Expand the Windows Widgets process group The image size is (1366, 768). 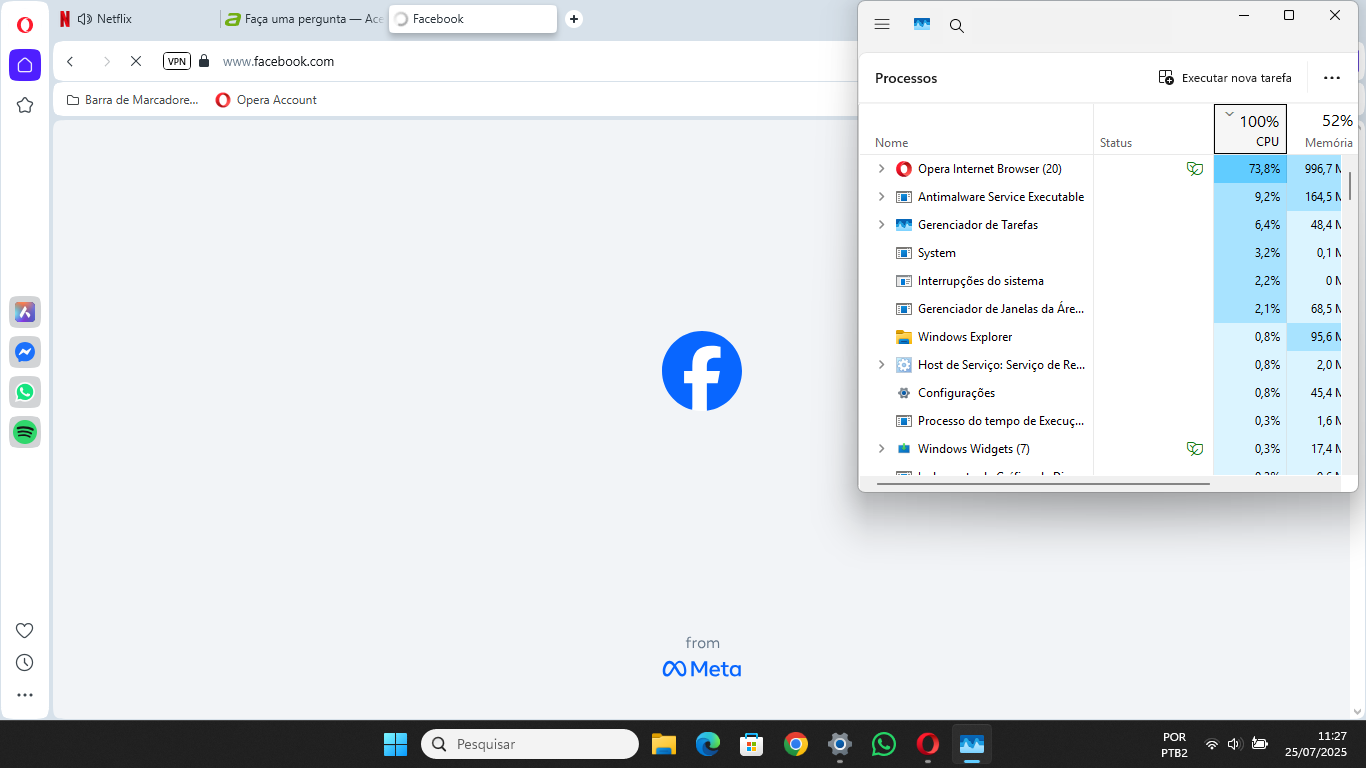881,449
